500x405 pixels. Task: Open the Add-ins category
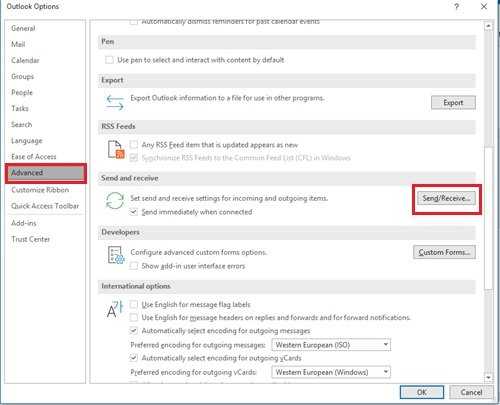[x=24, y=223]
